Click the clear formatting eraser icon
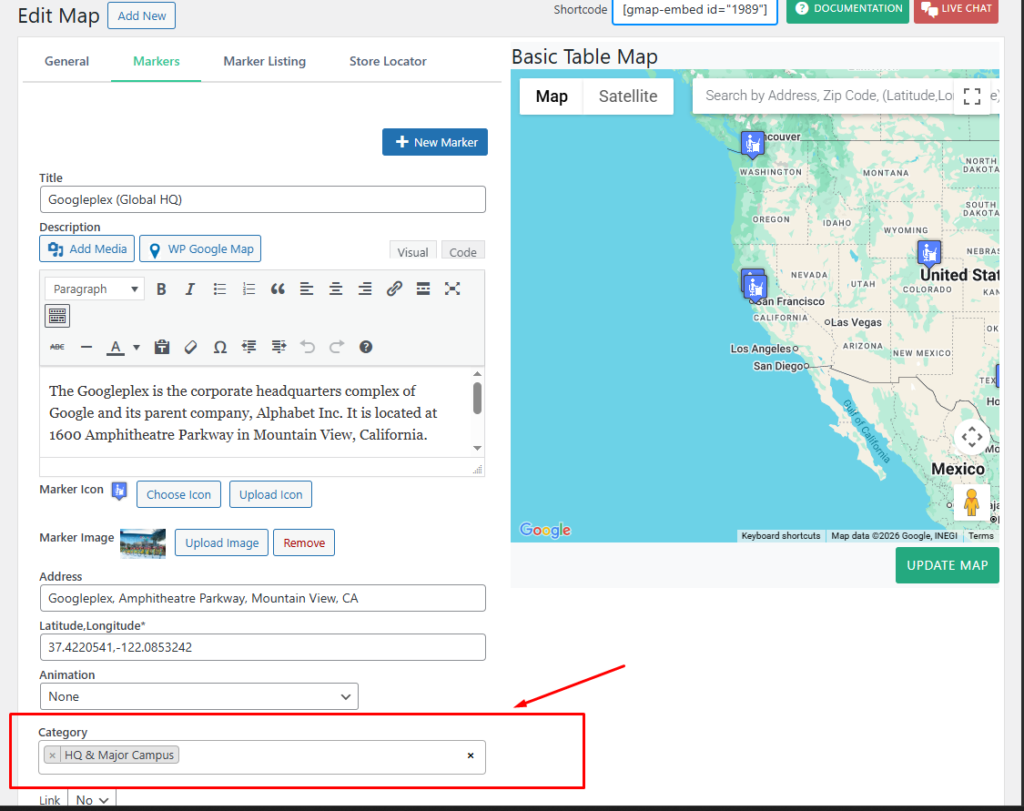Viewport: 1024px width, 811px height. (190, 347)
